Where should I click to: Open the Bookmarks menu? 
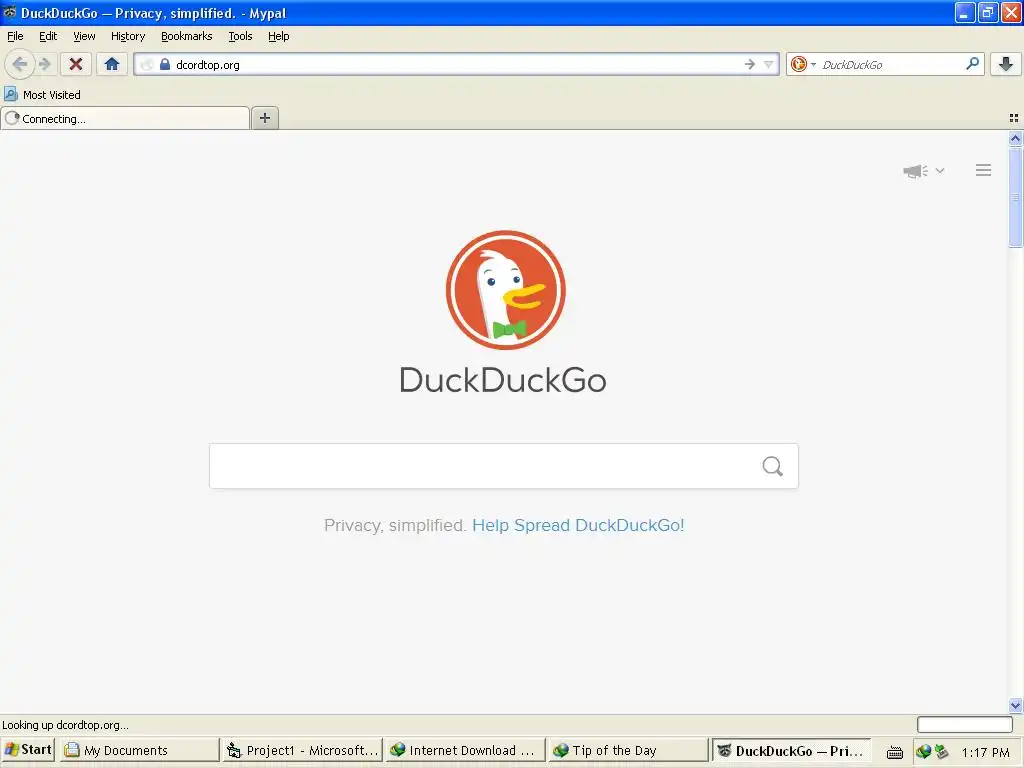[x=186, y=36]
